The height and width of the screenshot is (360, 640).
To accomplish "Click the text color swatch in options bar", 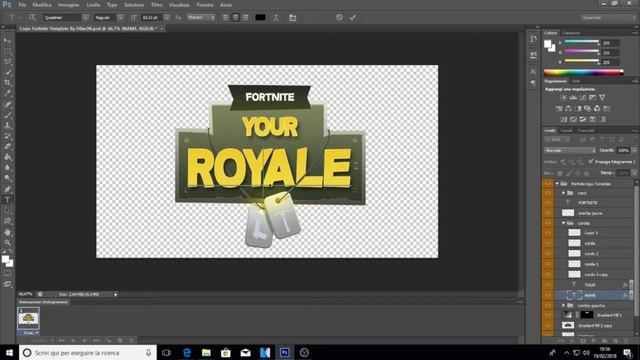I will pyautogui.click(x=260, y=18).
